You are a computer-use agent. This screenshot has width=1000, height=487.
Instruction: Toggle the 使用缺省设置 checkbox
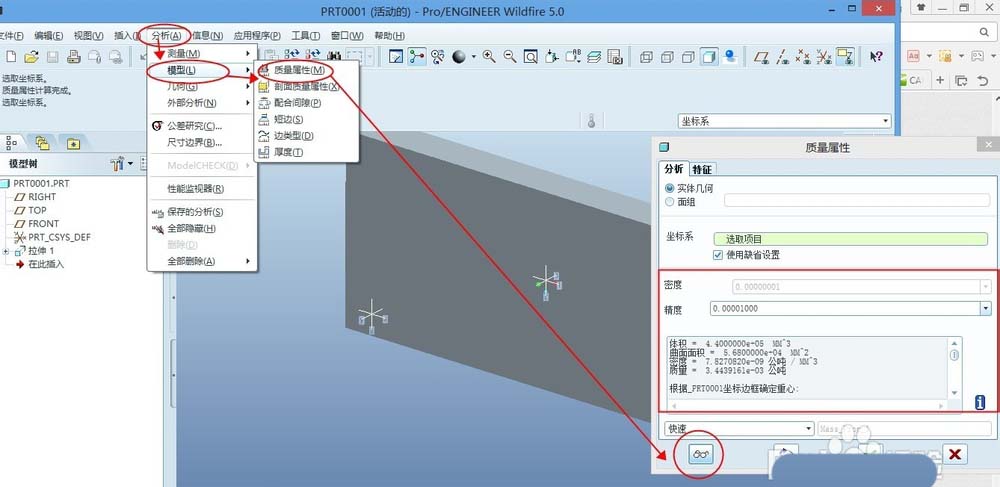coord(718,255)
